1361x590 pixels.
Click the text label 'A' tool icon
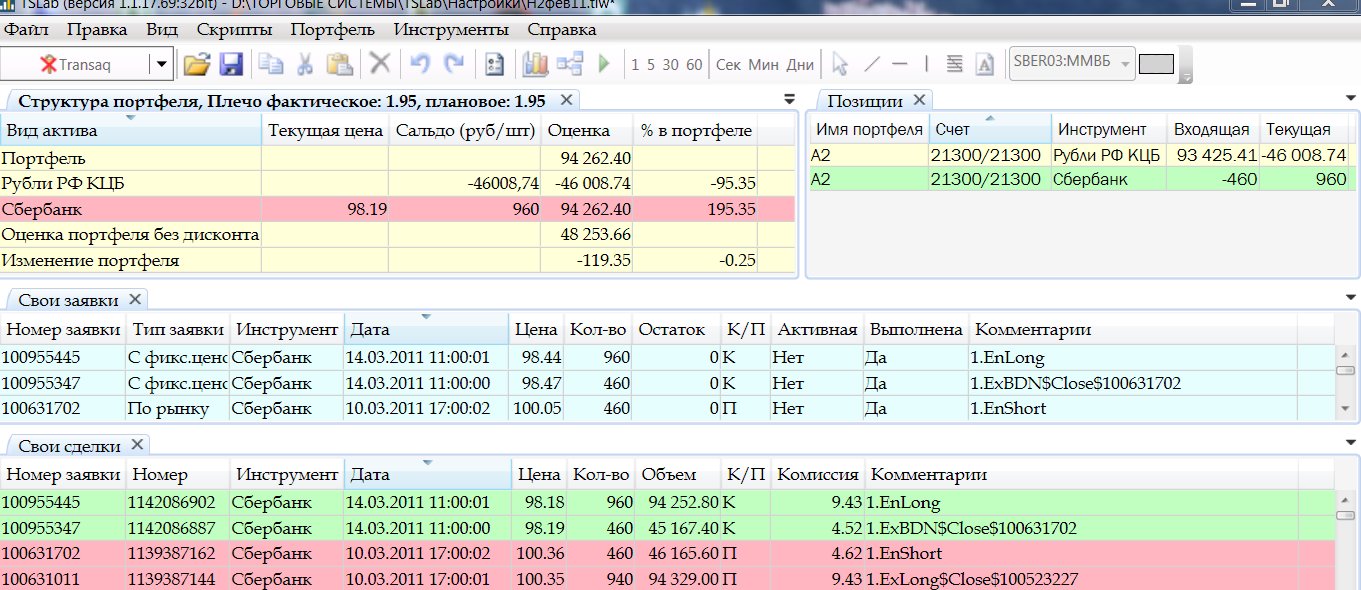tap(984, 65)
